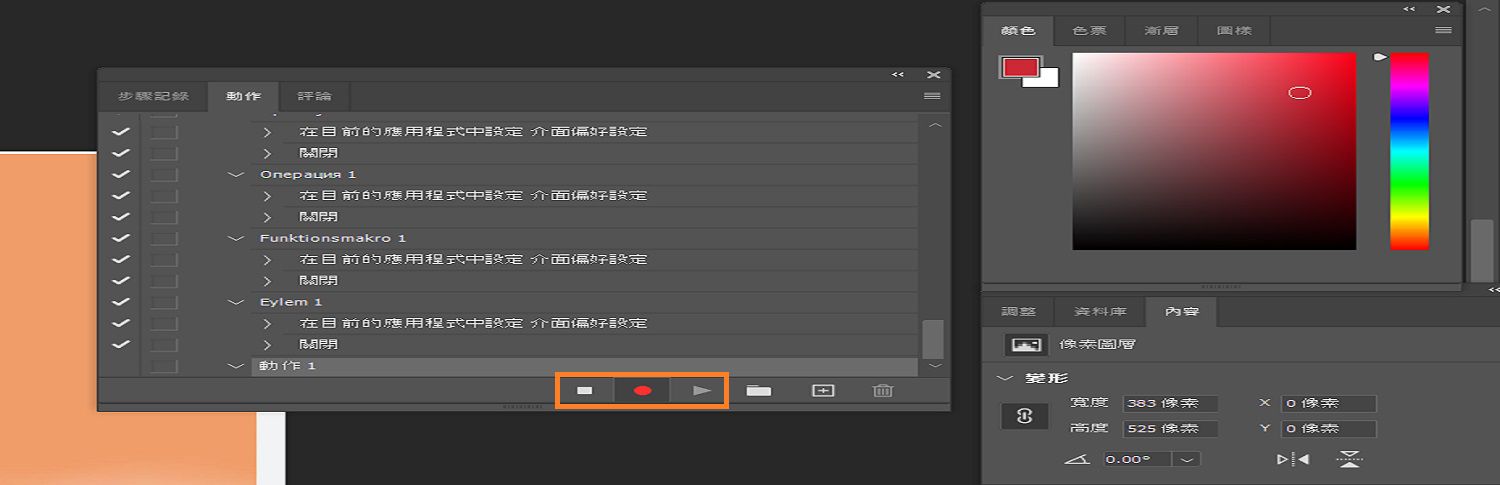Click the Stop recording button in Actions panel
1500x485 pixels.
coord(585,390)
